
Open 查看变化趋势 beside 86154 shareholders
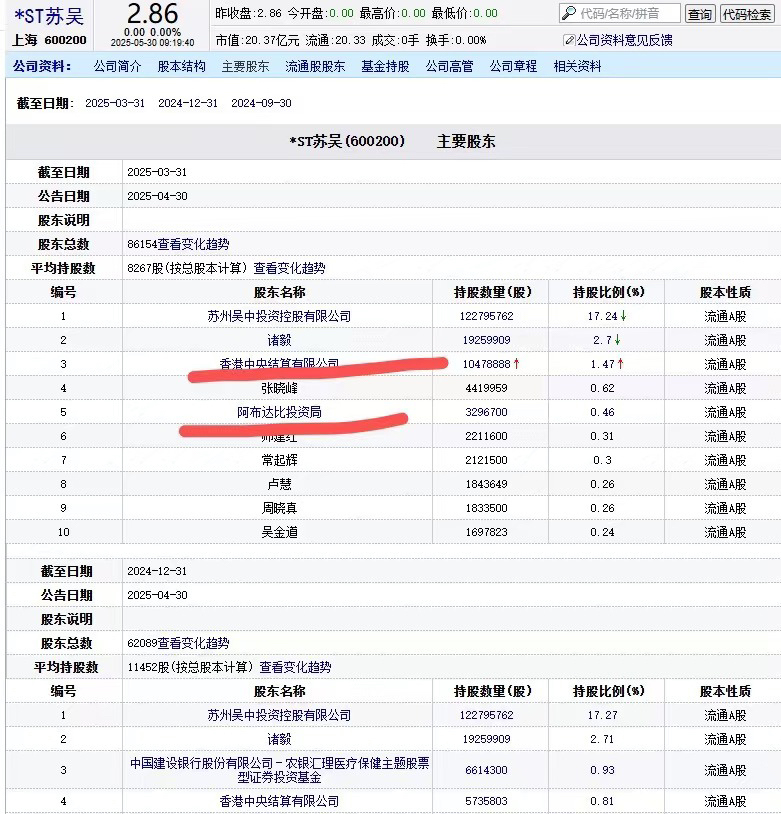pos(193,244)
